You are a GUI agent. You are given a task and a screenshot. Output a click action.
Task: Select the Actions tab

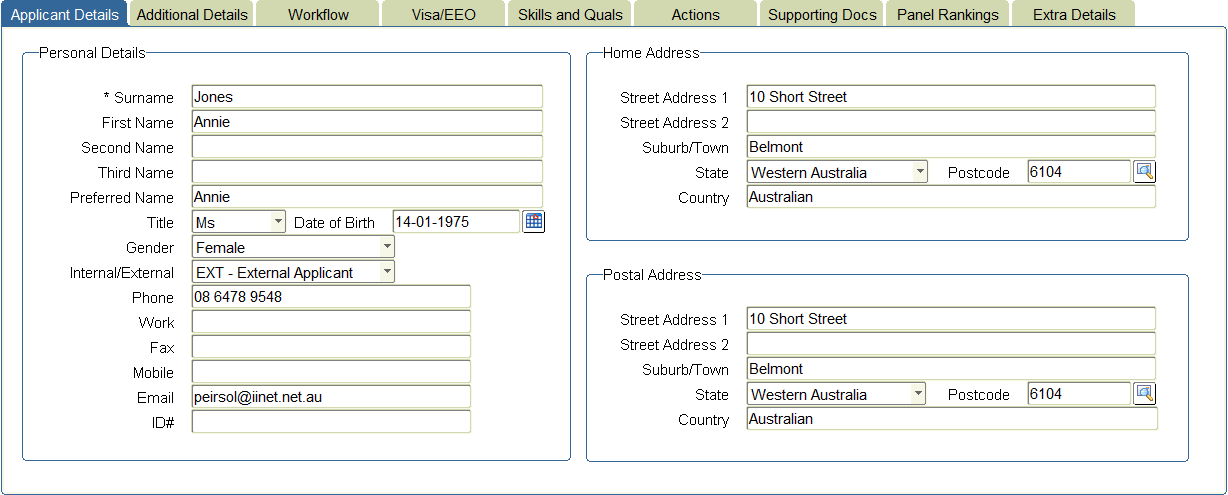click(x=696, y=14)
